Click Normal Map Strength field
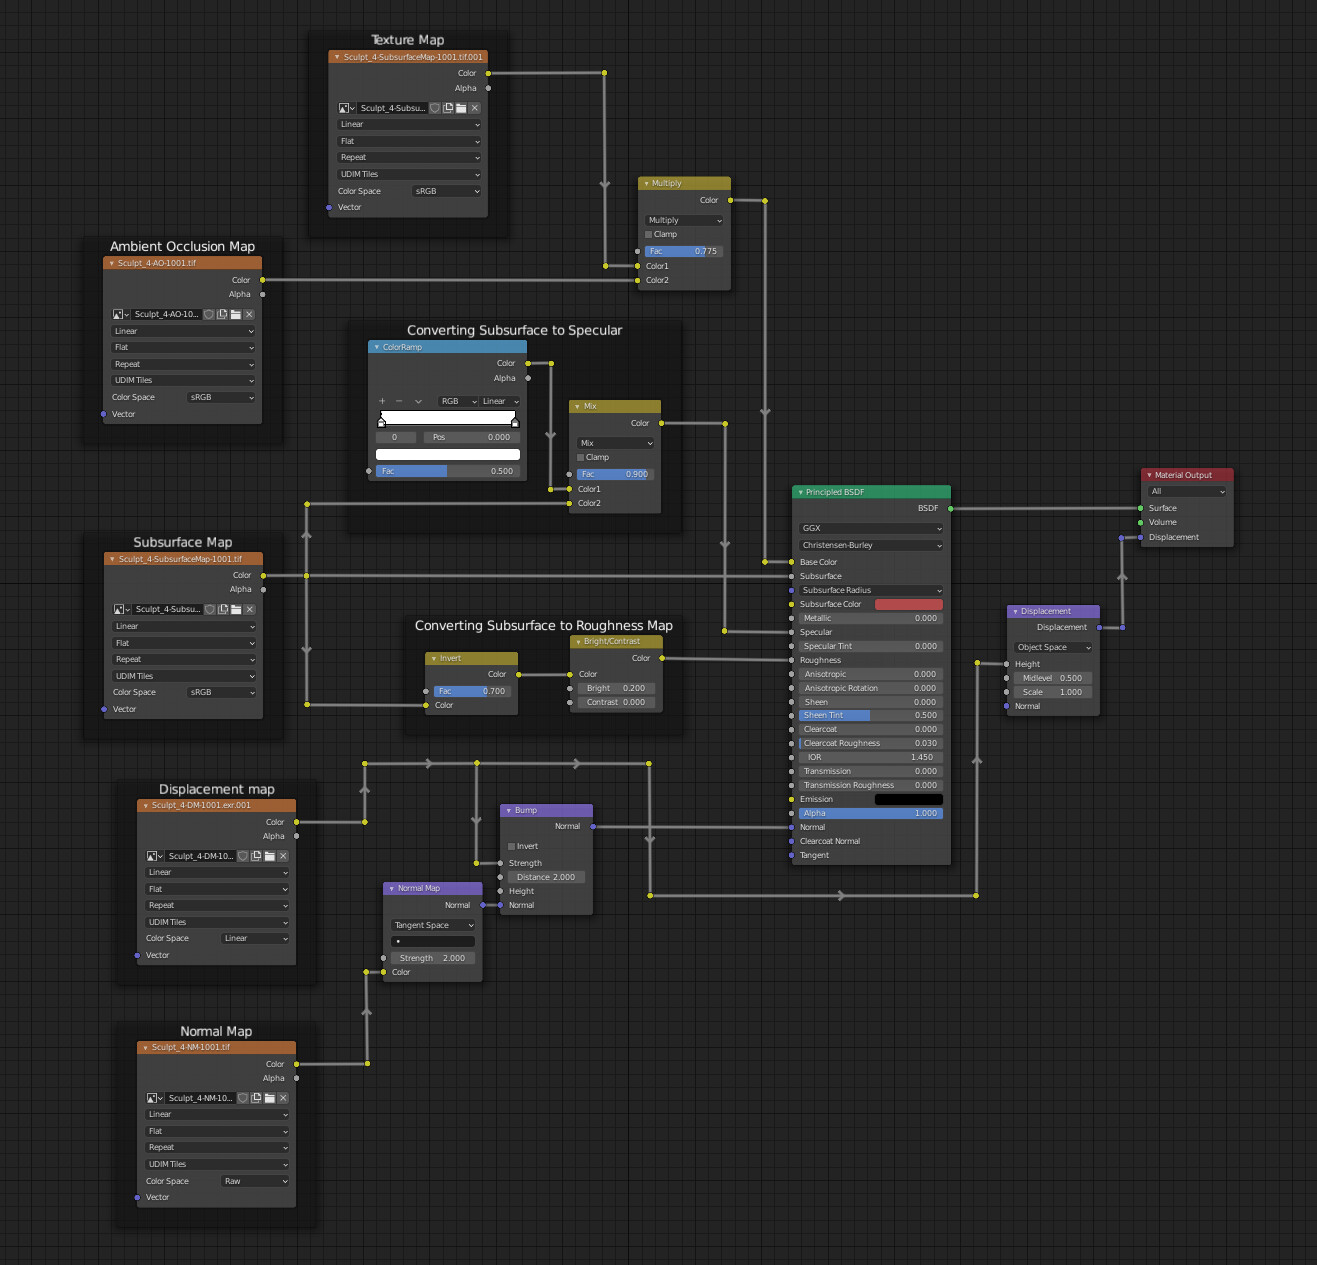1317x1265 pixels. [x=433, y=958]
